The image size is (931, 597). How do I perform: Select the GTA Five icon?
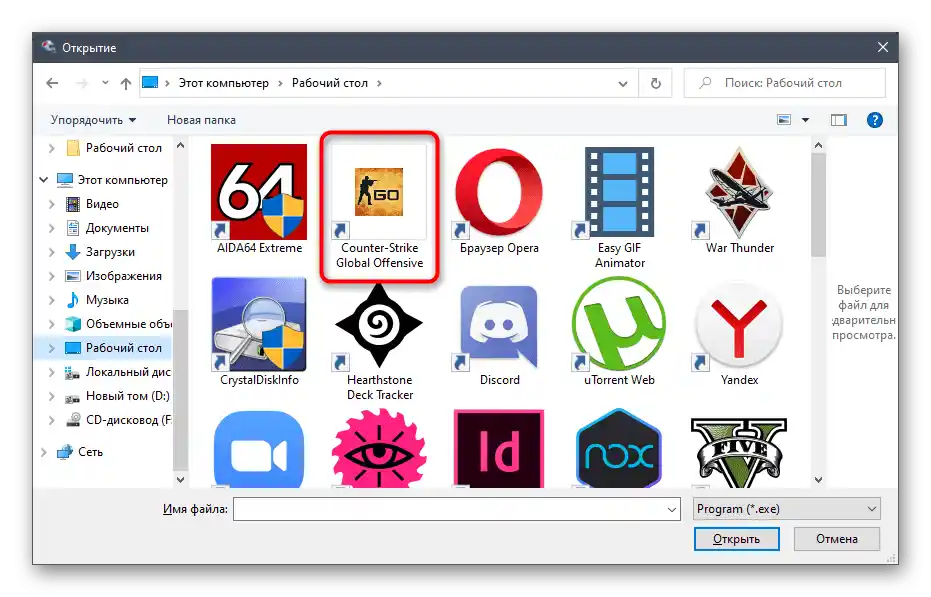click(x=739, y=451)
